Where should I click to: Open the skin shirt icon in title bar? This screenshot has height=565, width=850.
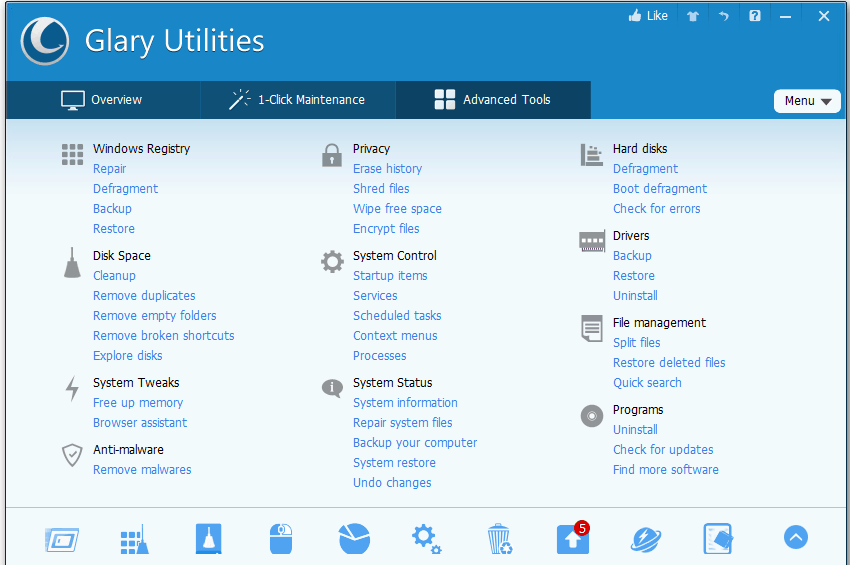point(693,16)
